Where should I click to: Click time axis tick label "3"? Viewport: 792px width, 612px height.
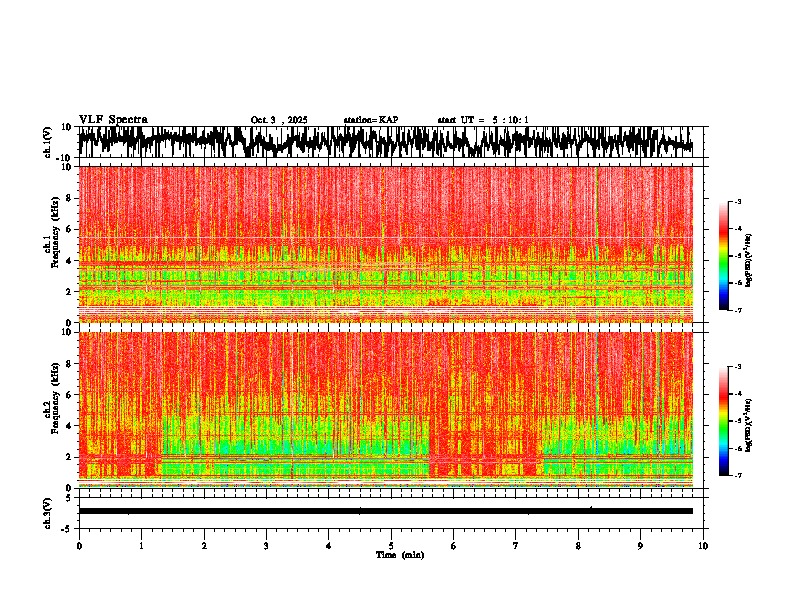pos(266,545)
